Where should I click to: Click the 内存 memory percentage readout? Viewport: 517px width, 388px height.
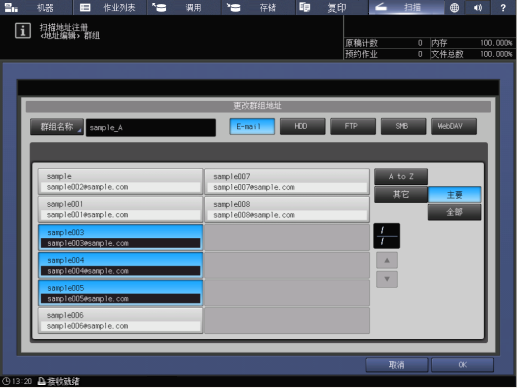tap(472, 43)
